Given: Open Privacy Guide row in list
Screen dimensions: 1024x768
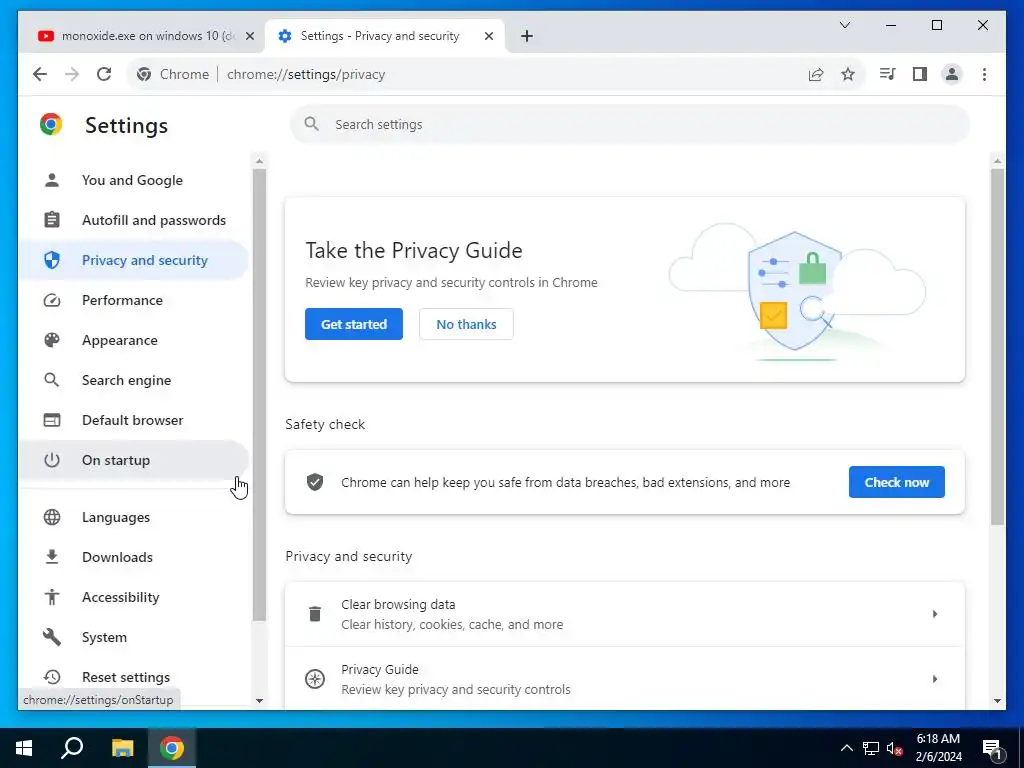Looking at the screenshot, I should tap(624, 679).
